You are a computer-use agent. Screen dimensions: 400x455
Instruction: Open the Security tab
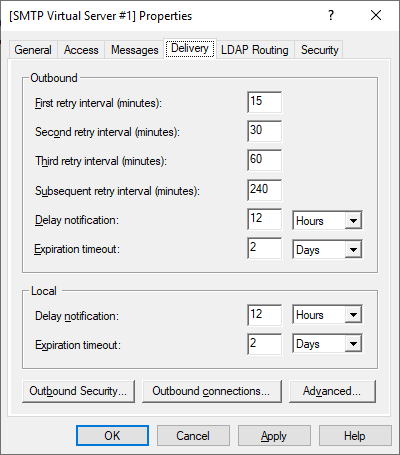point(319,50)
